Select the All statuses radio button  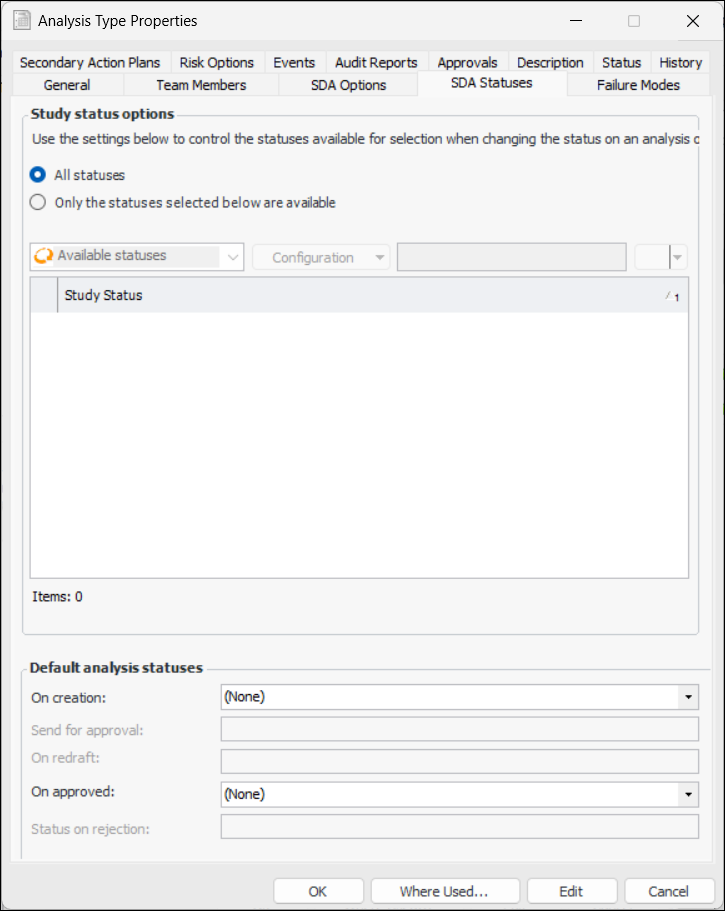point(39,175)
